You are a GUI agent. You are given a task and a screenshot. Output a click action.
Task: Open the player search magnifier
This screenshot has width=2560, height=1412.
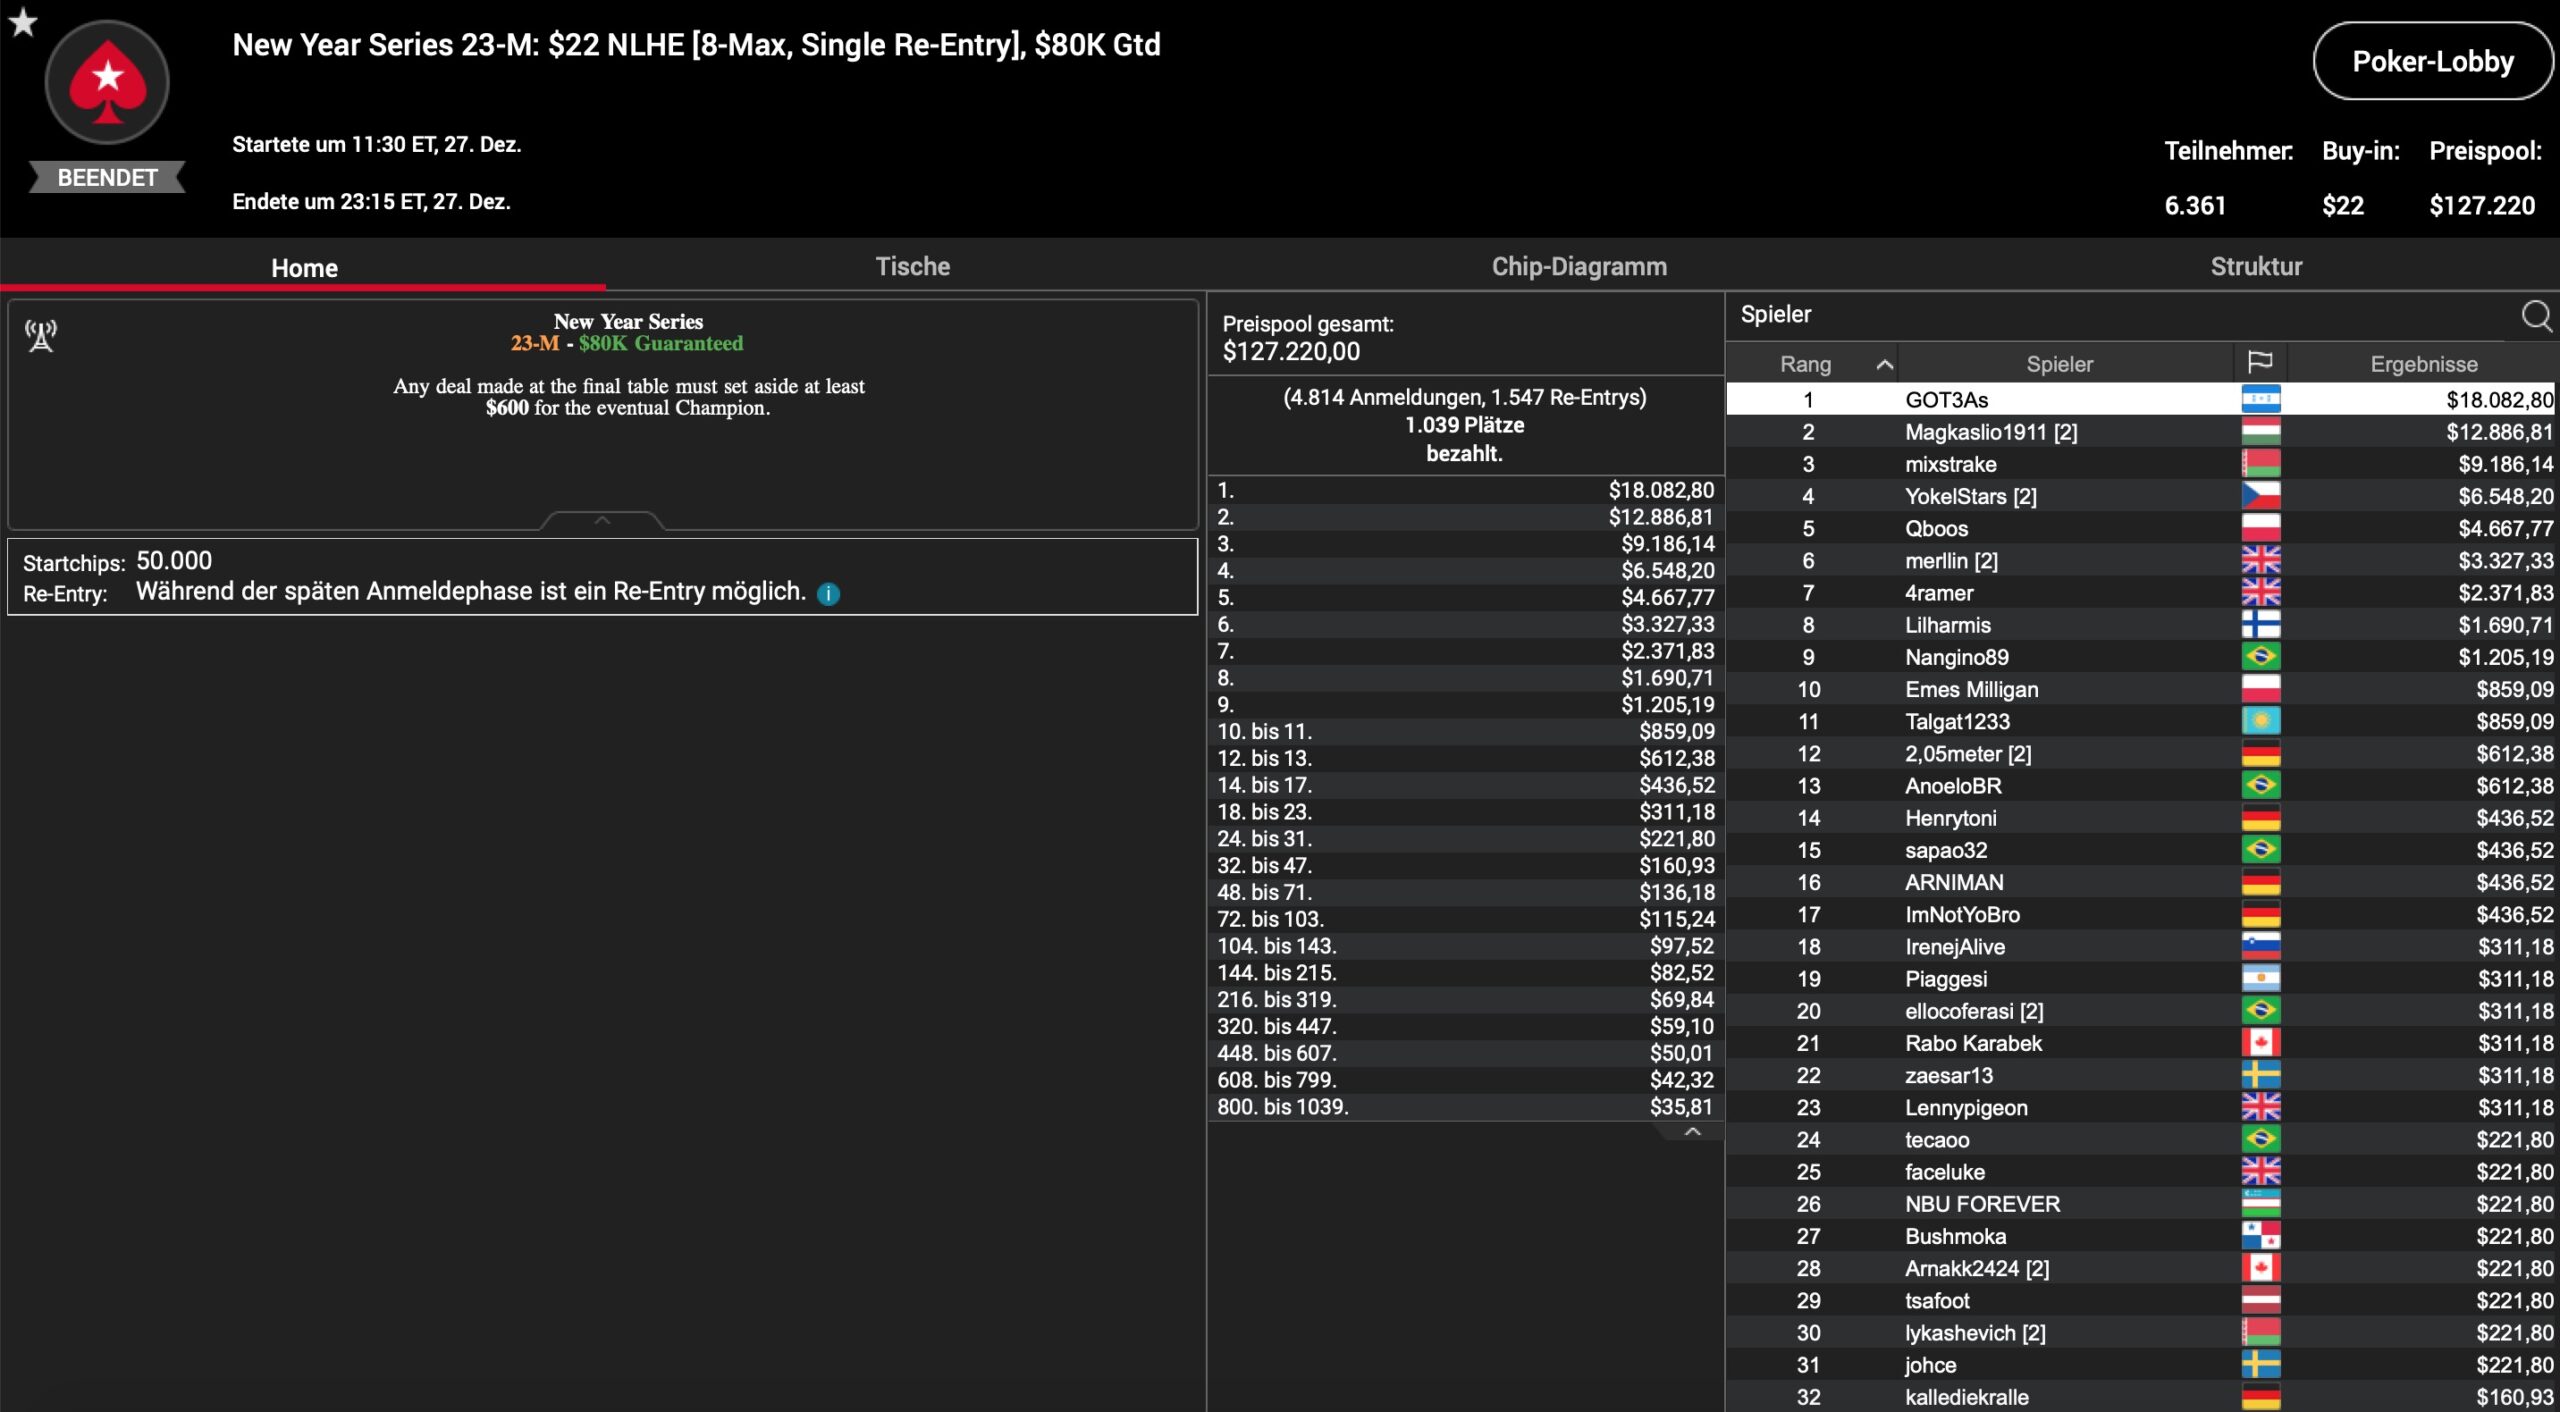[2535, 316]
